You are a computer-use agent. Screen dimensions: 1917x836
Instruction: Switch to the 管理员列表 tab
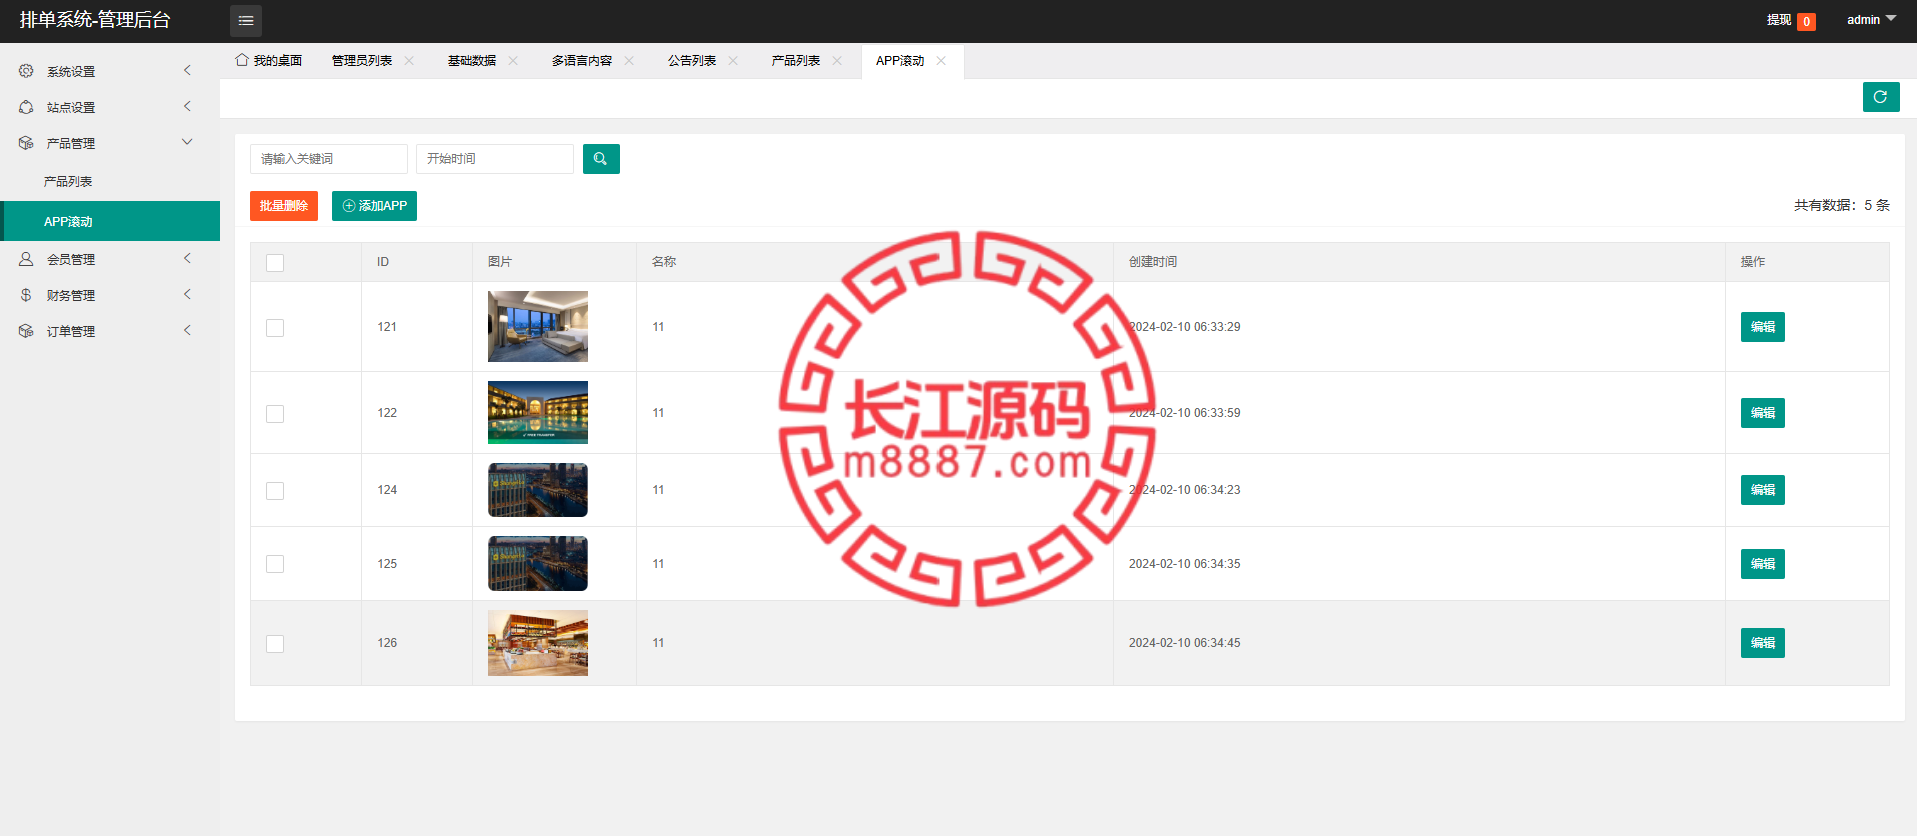362,61
